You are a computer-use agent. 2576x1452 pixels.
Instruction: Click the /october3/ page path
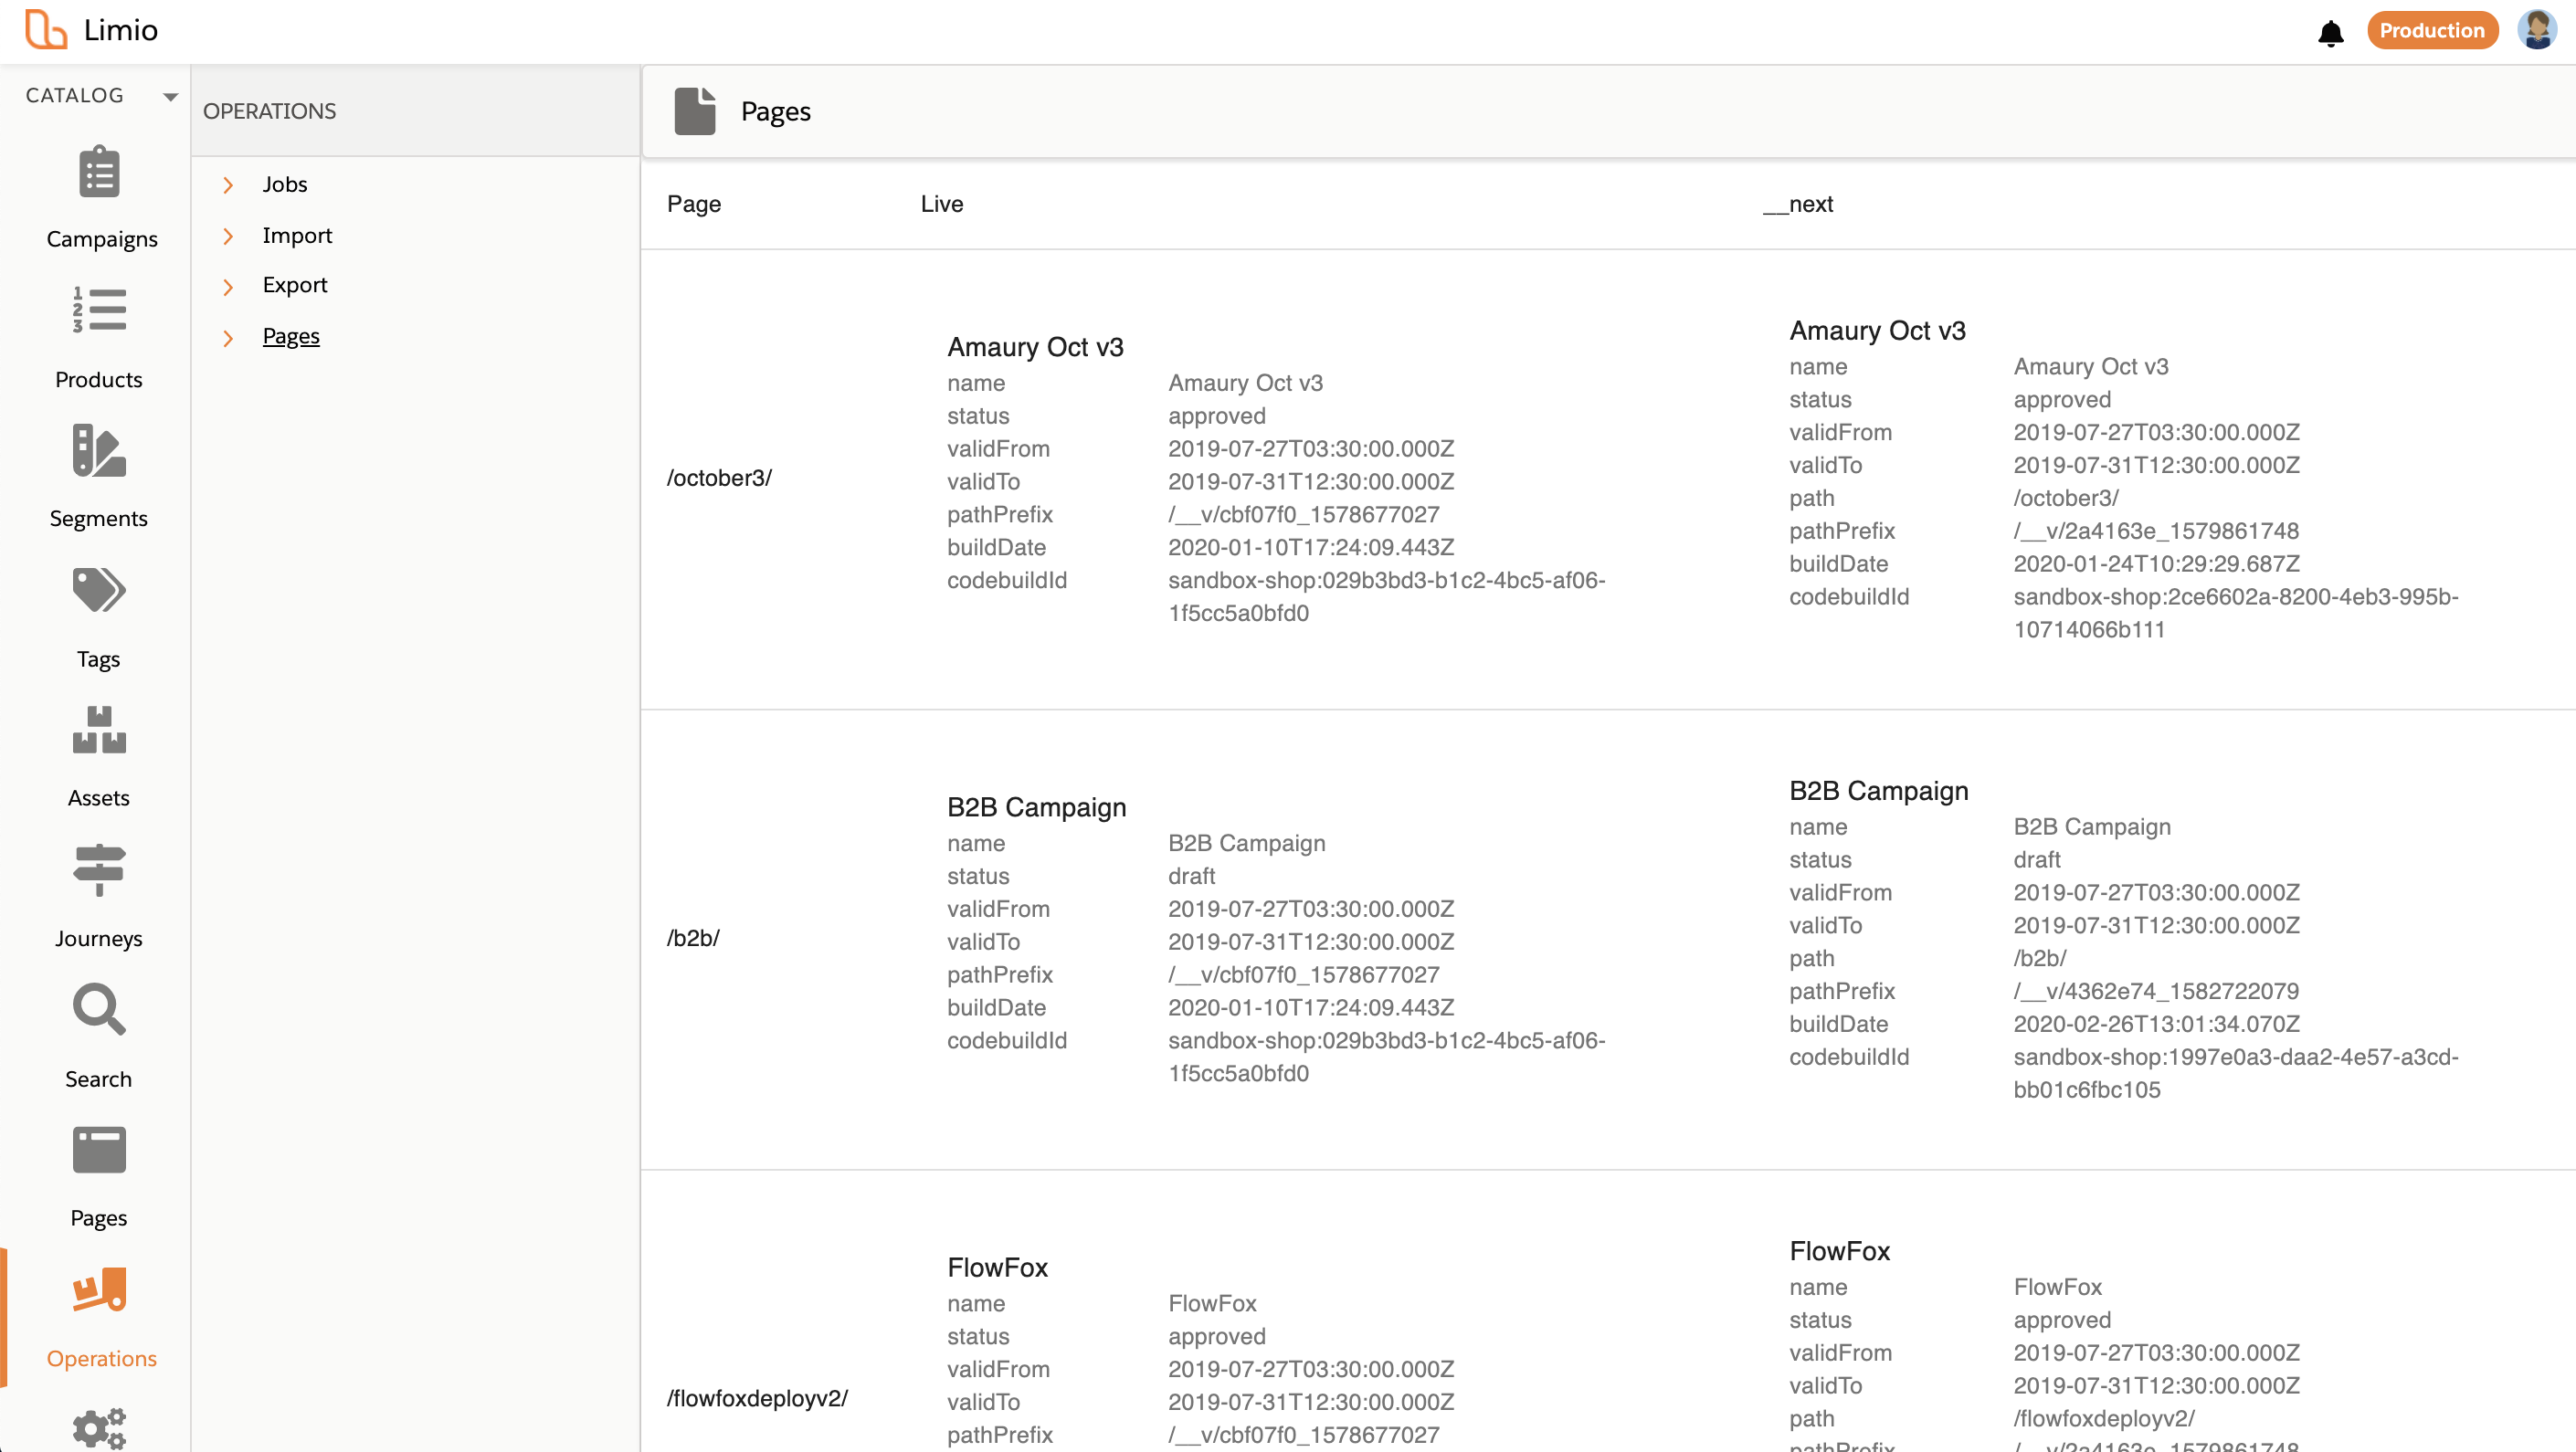(x=720, y=478)
